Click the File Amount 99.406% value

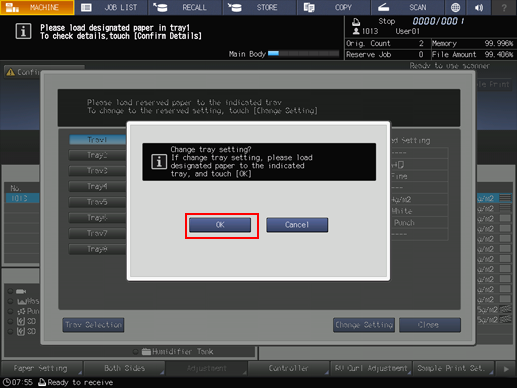tap(499, 54)
